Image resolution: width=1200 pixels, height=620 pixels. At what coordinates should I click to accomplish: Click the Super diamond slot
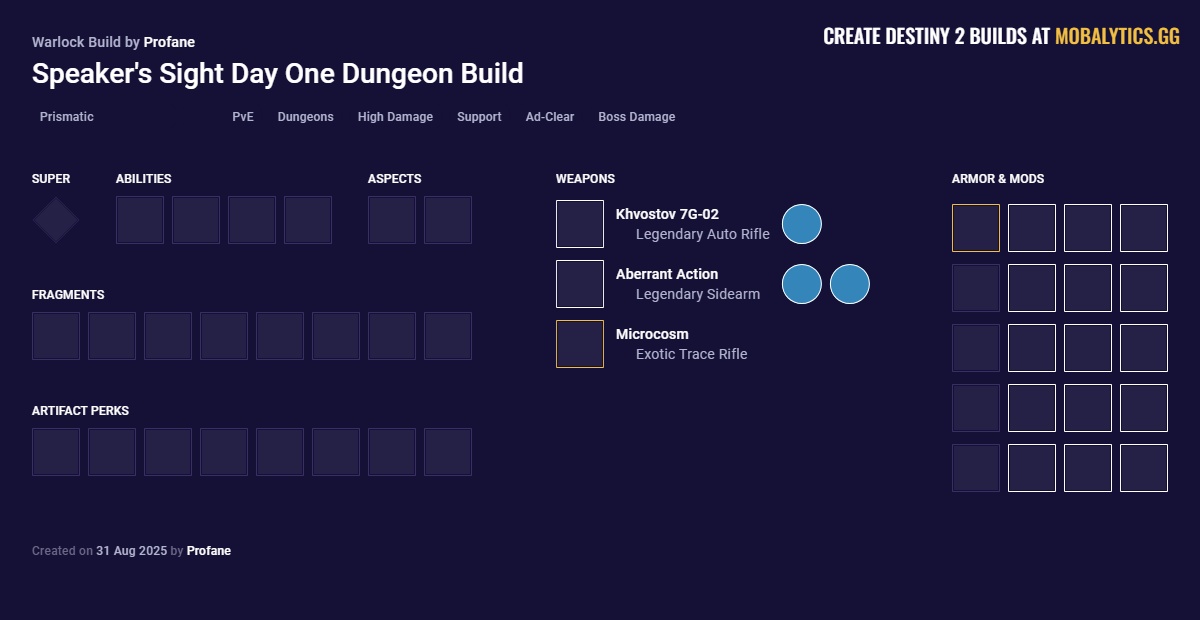[x=55, y=219]
